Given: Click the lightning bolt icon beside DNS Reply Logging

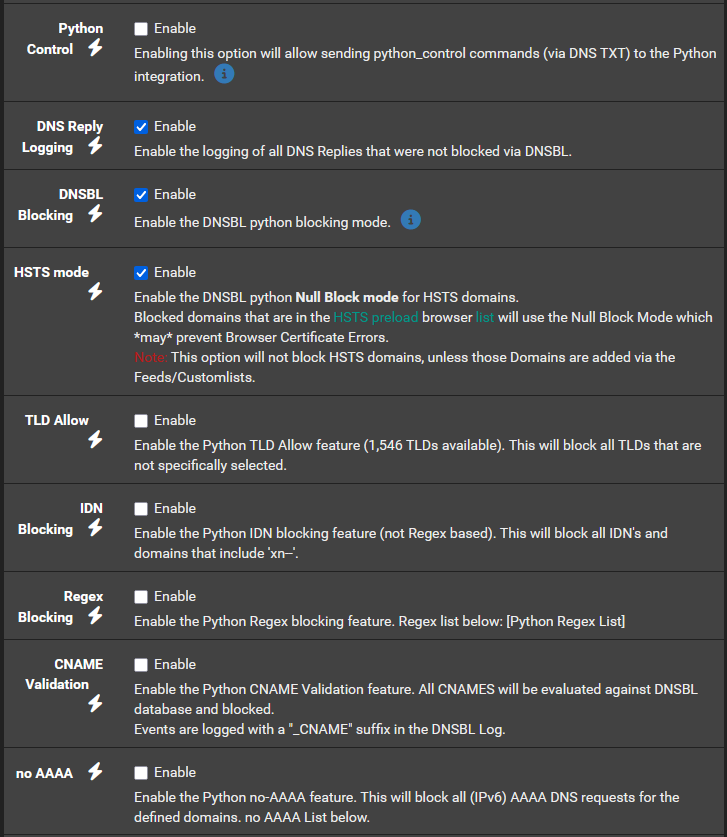Looking at the screenshot, I should (x=95, y=147).
